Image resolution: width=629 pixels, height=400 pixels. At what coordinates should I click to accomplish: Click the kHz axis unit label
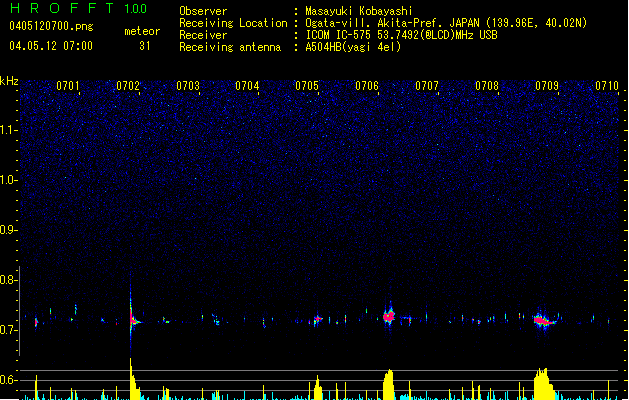coord(9,81)
